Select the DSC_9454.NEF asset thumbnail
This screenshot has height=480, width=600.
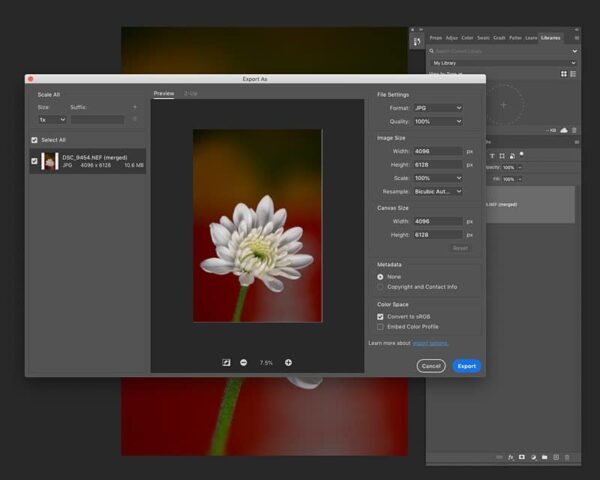click(50, 161)
